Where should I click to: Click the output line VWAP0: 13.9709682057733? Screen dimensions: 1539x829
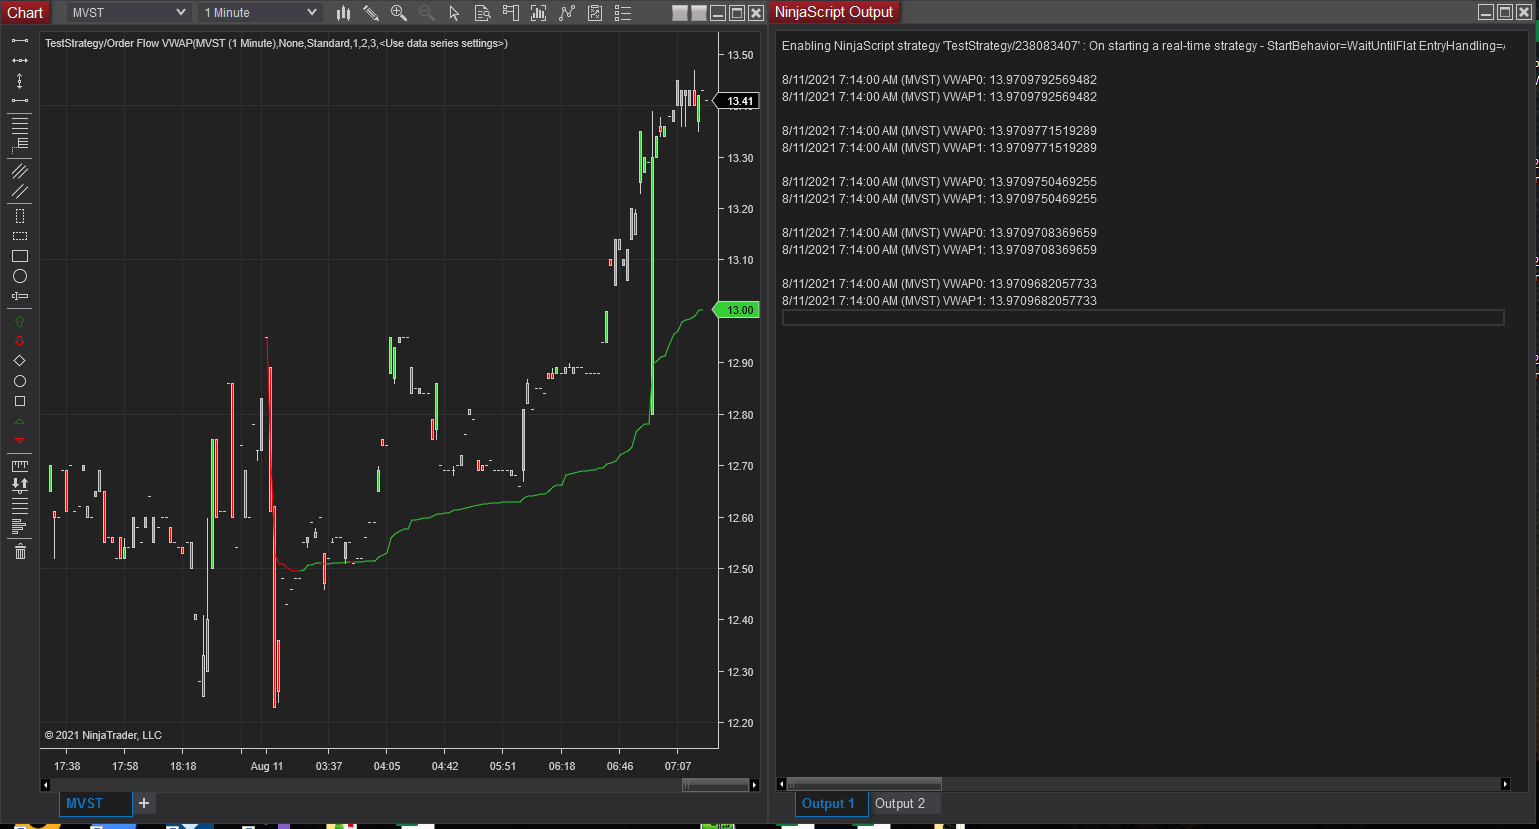pos(939,284)
